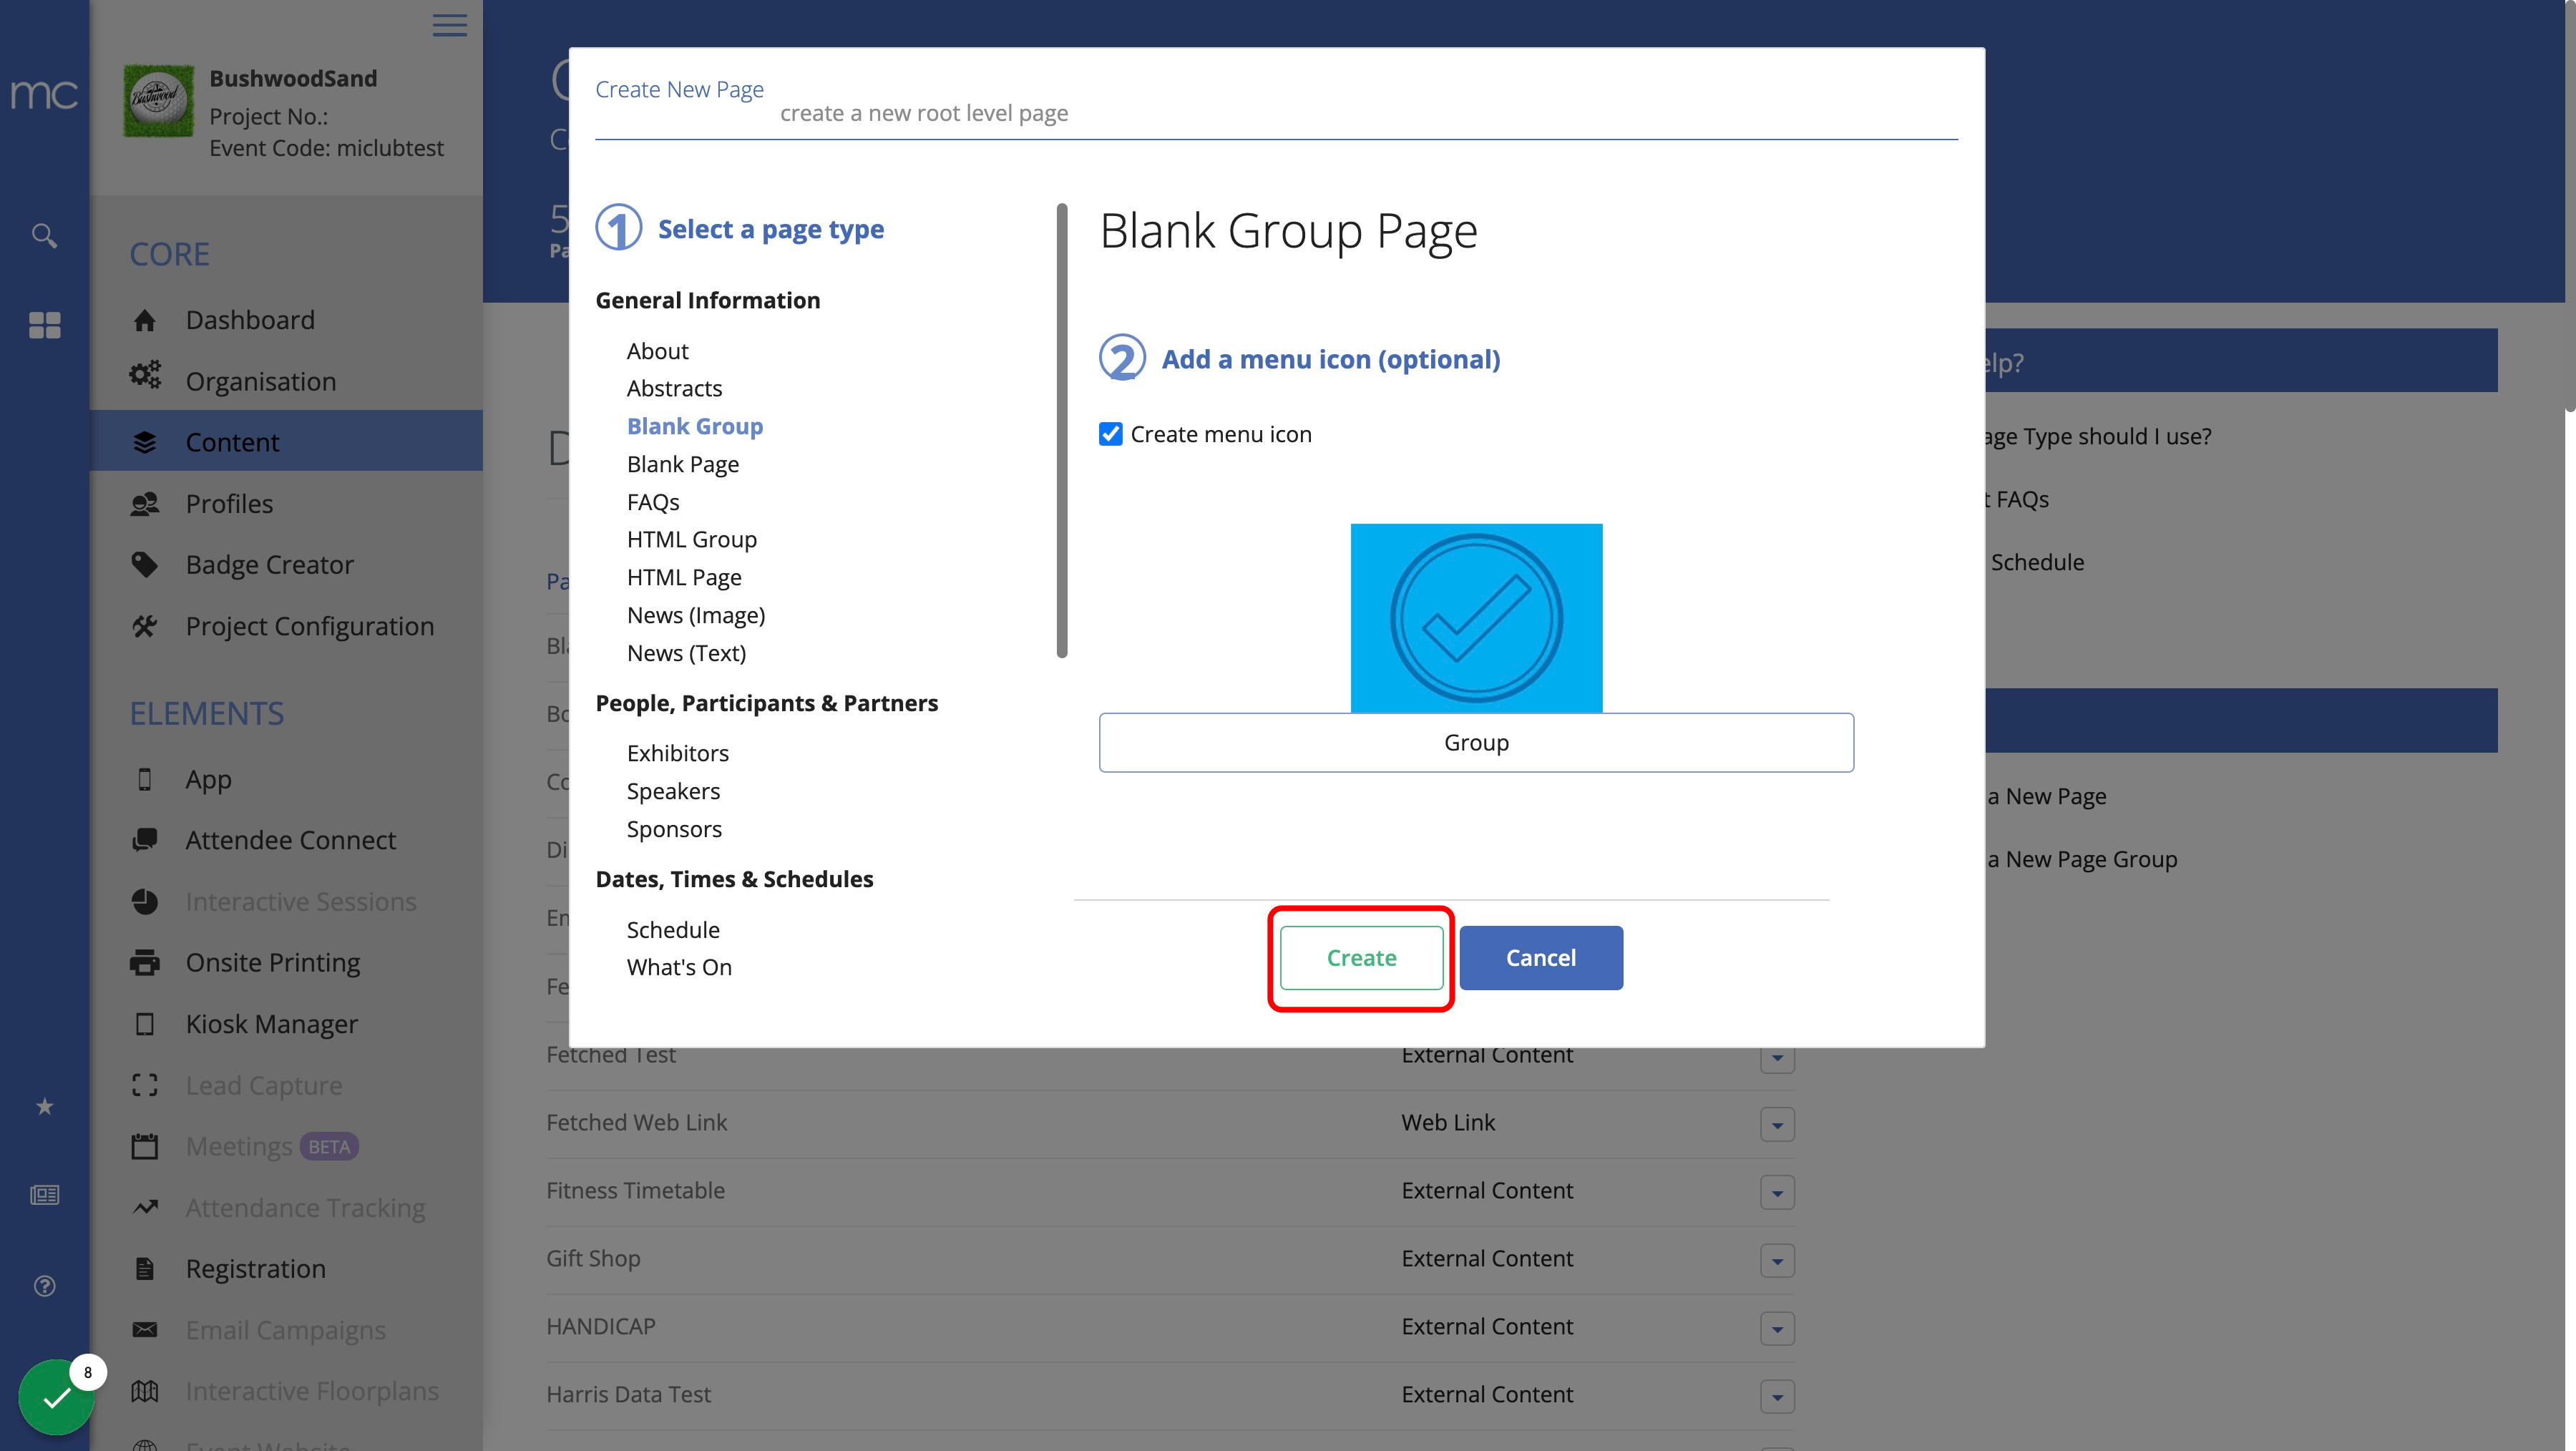Open the search magnifier icon
The image size is (2576, 1451).
coord(44,235)
